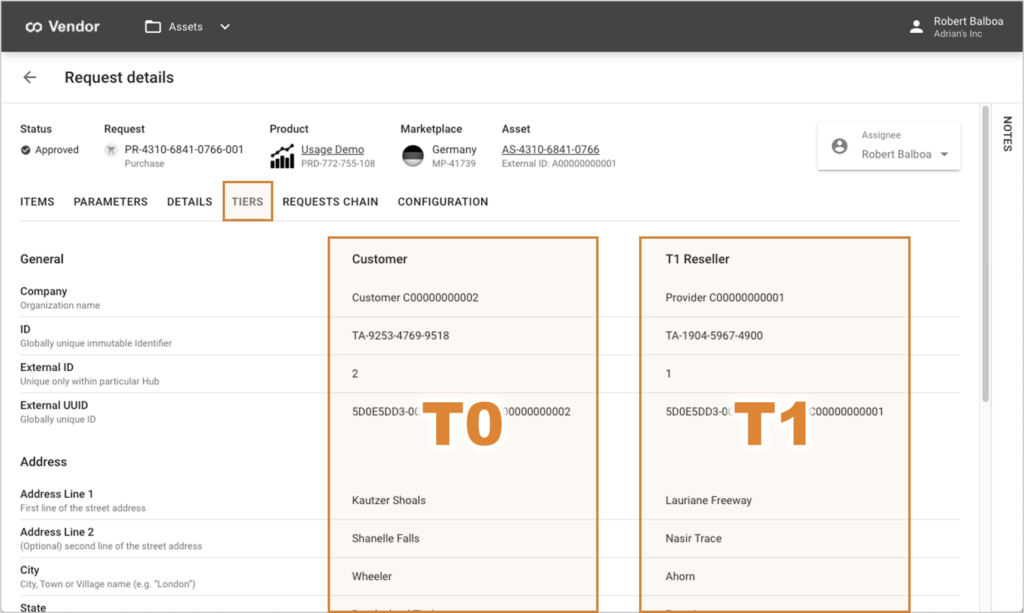1024x613 pixels.
Task: Click the Germany flag icon
Action: coord(413,156)
